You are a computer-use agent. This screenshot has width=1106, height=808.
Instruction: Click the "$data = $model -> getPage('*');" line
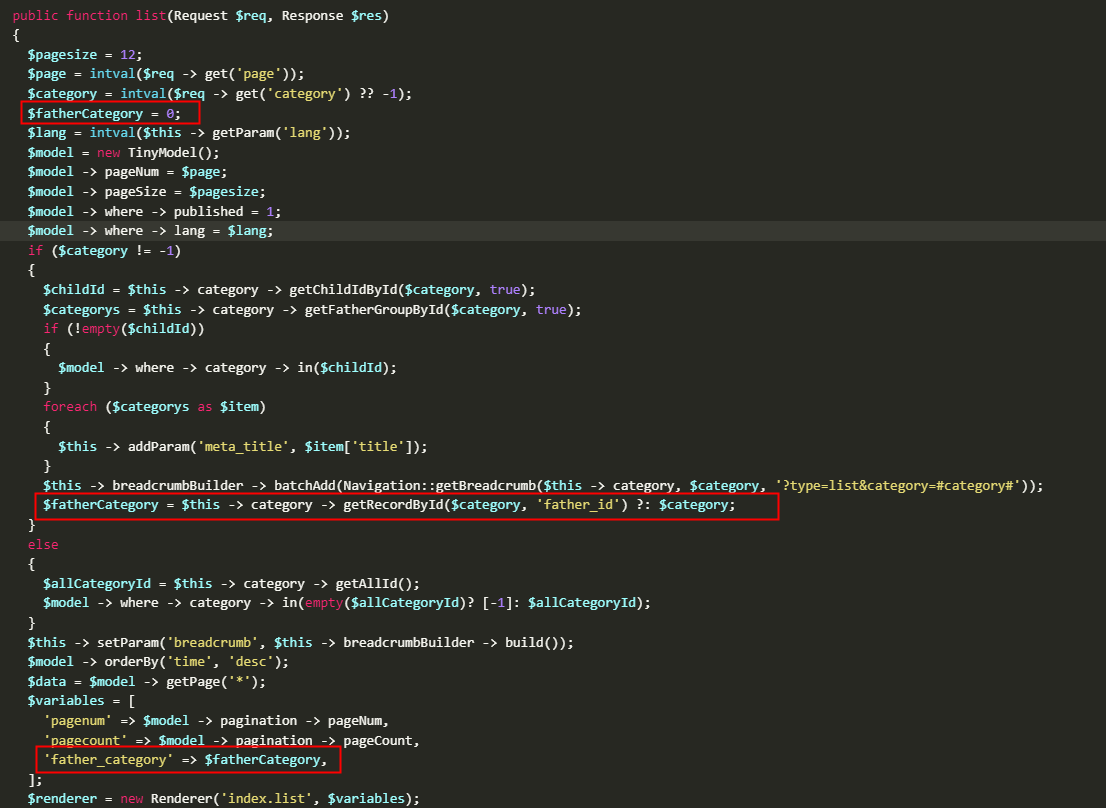147,682
